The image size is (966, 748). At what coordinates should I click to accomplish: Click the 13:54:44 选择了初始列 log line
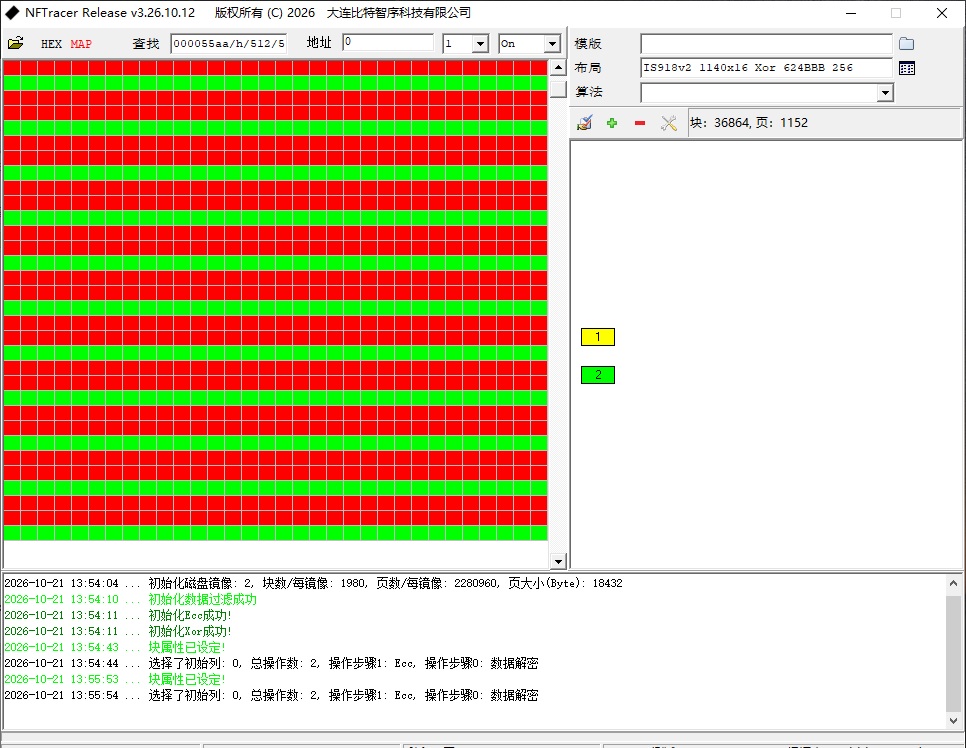(271, 663)
